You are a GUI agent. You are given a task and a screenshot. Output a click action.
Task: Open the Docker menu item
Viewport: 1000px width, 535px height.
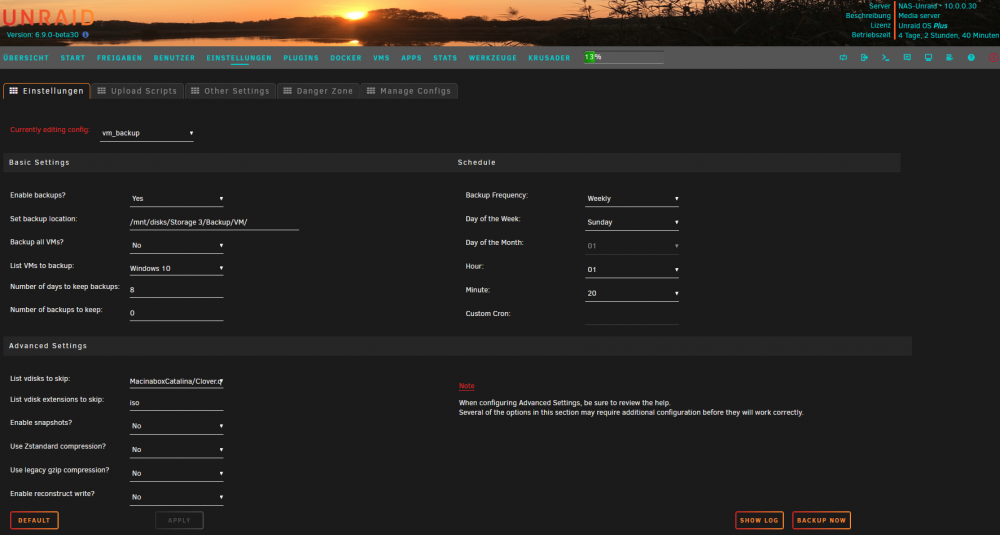pyautogui.click(x=346, y=57)
